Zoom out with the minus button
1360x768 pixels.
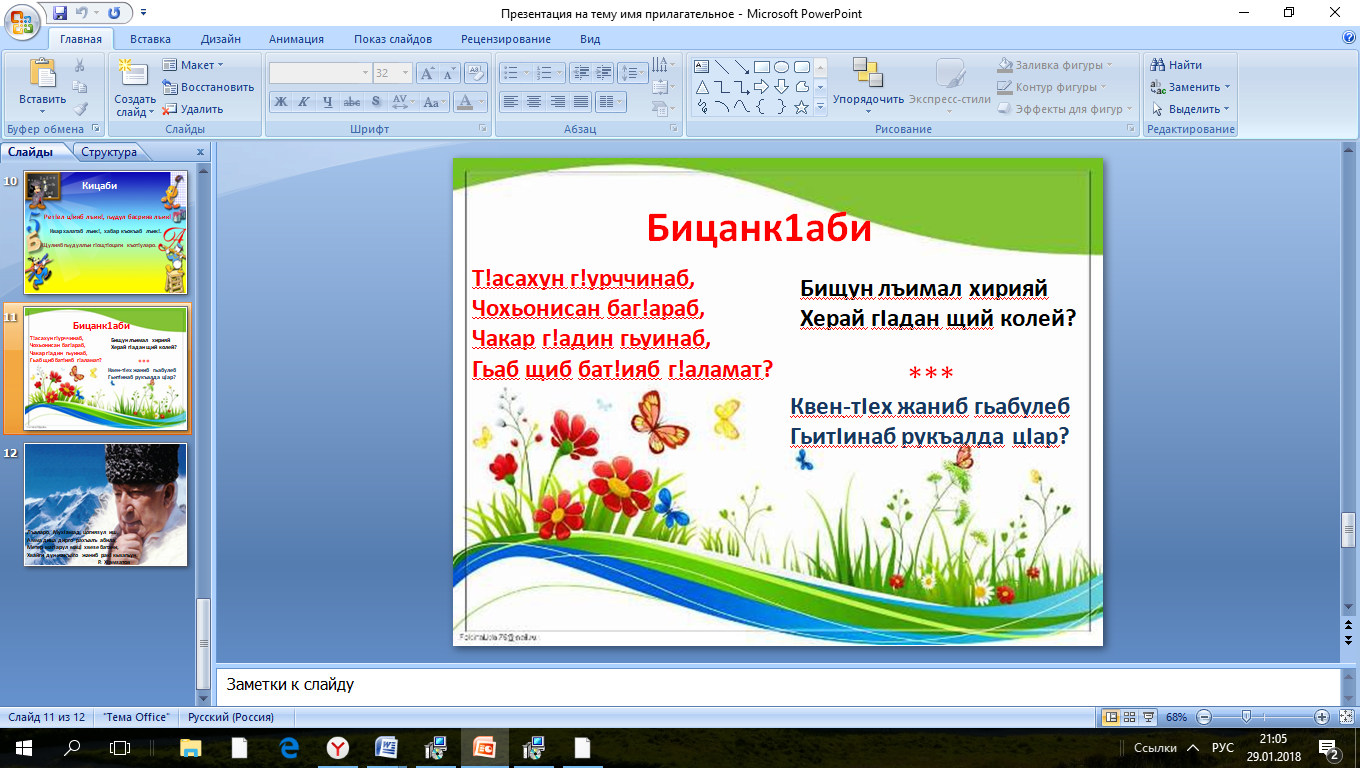[x=1203, y=717]
